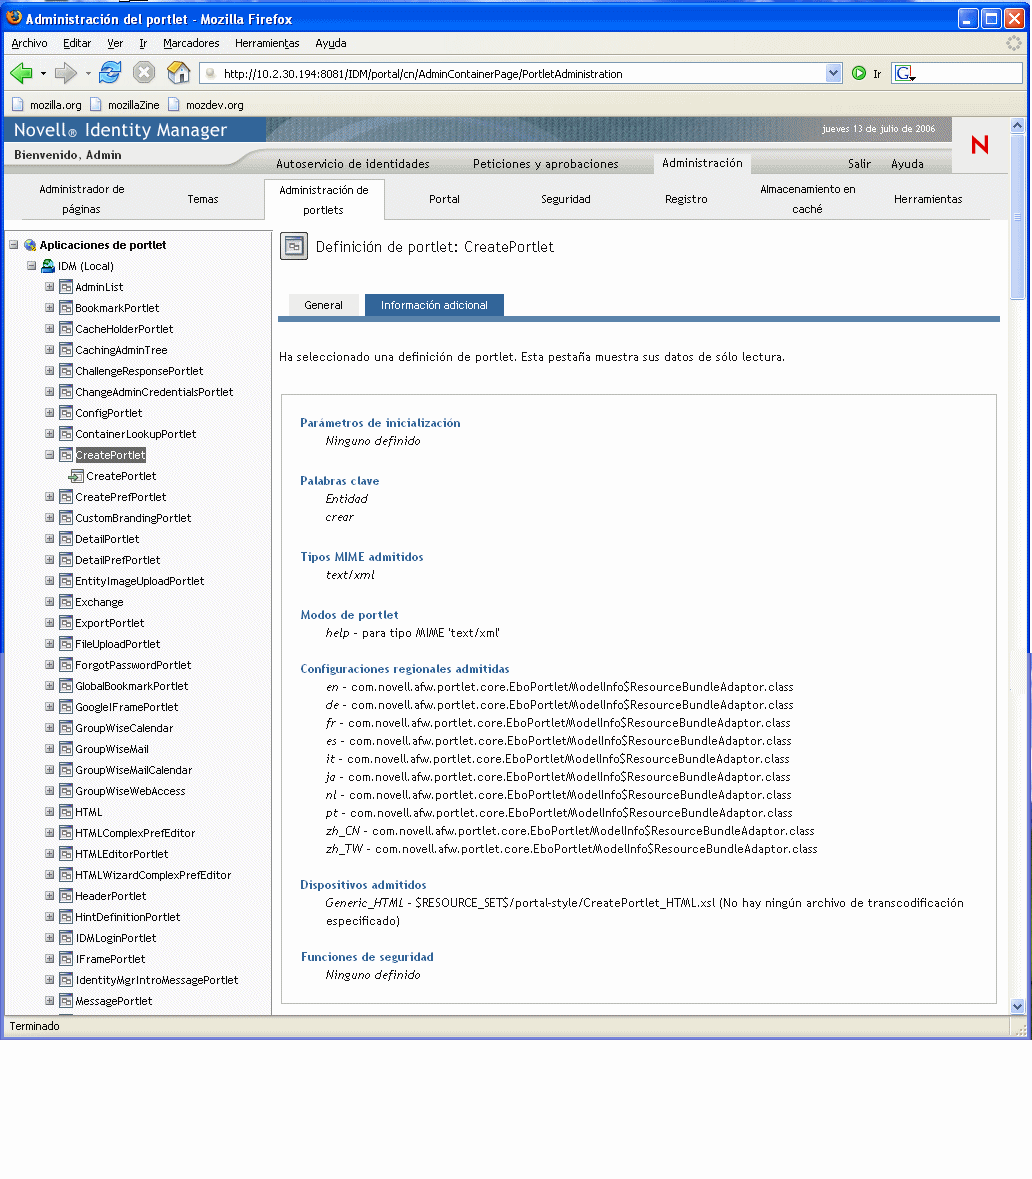Image resolution: width=1032 pixels, height=1179 pixels.
Task: Click the DetailPortlet icon in tree
Action: (x=66, y=539)
